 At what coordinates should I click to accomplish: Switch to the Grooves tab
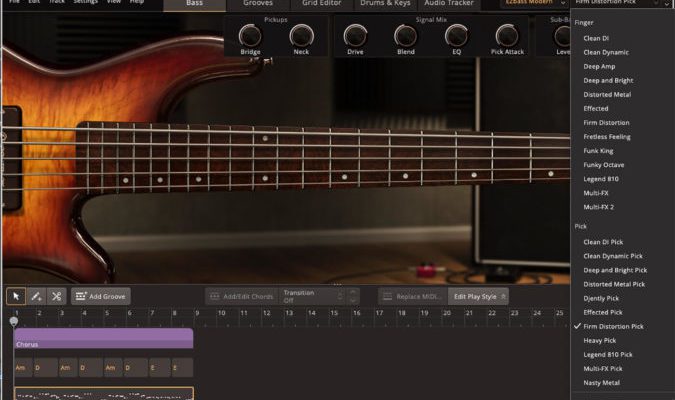point(258,4)
